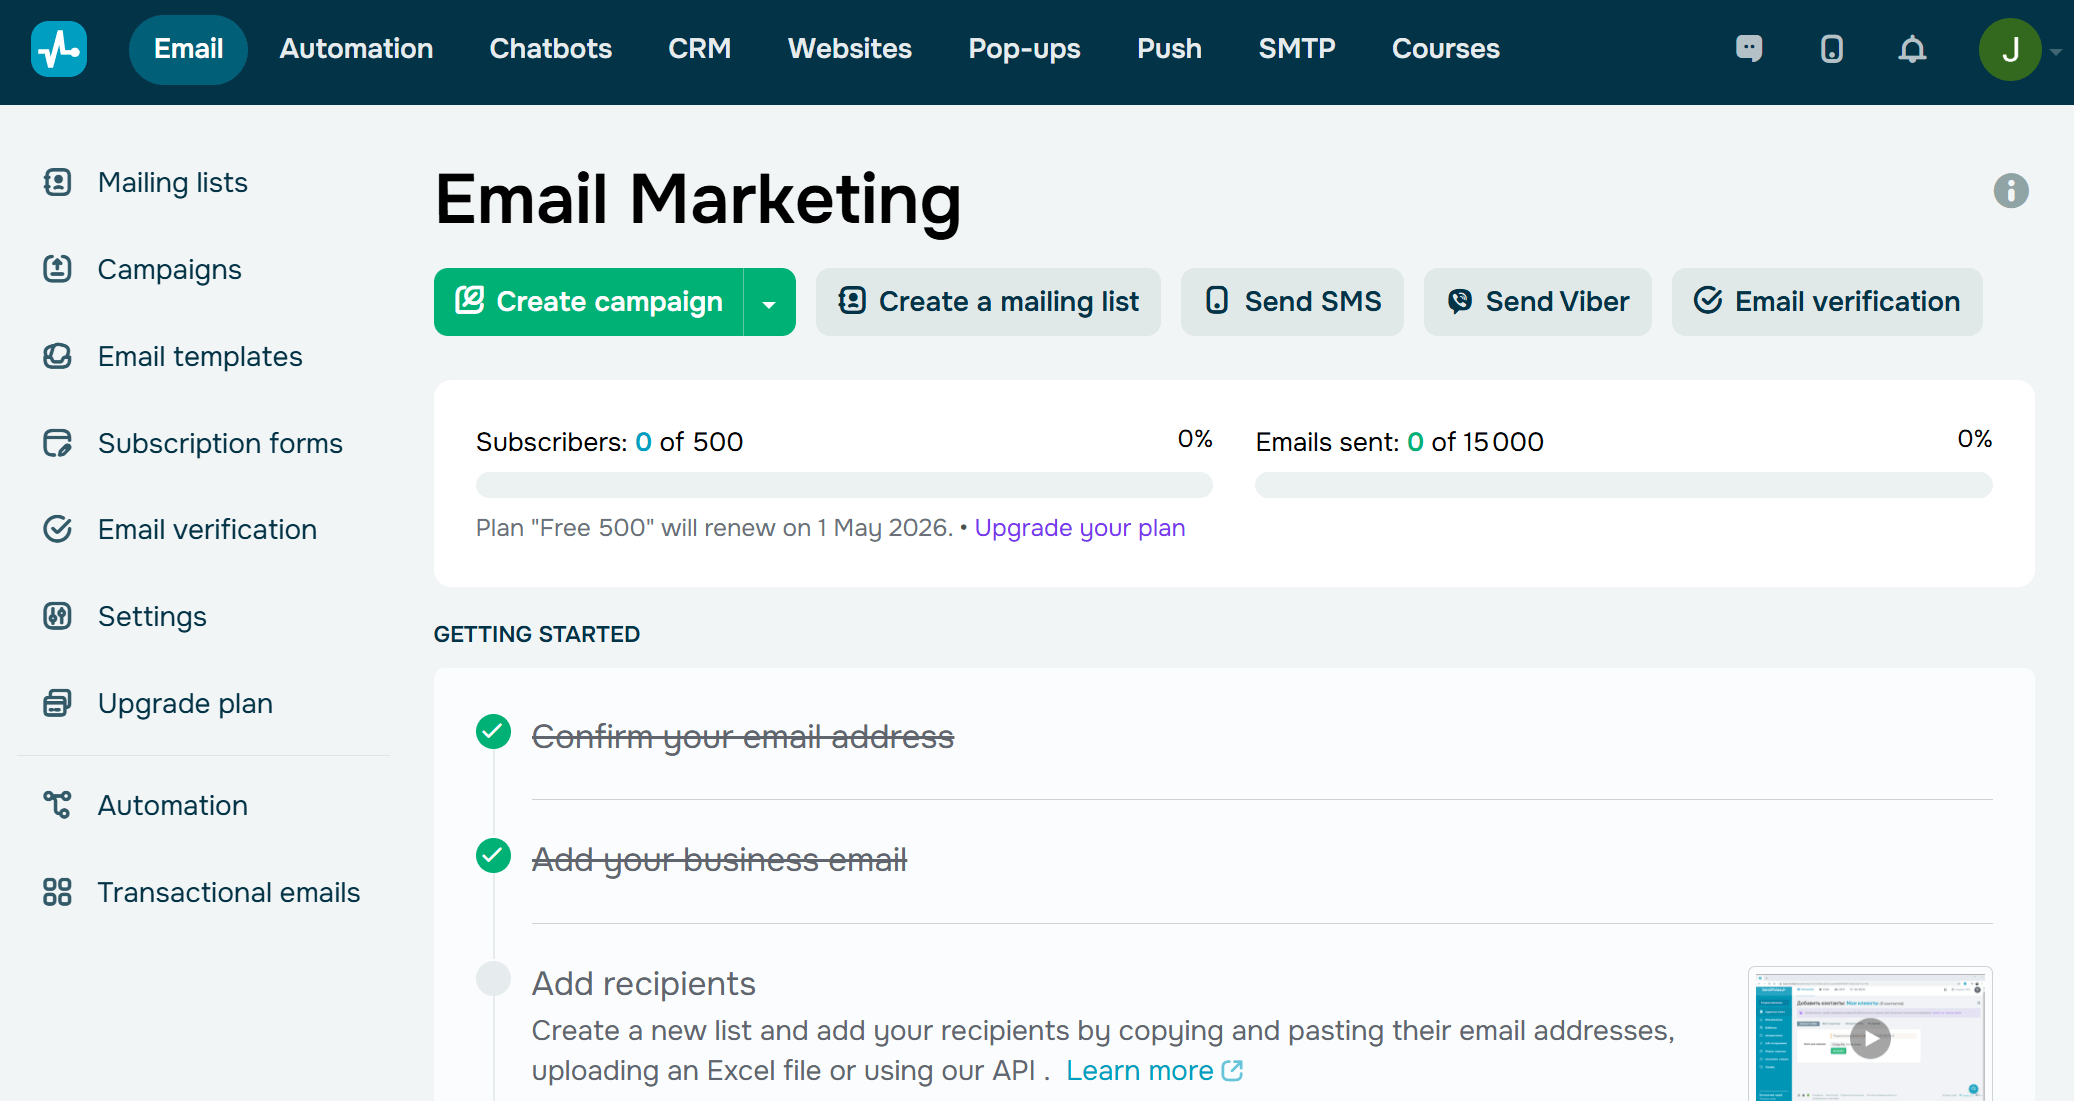This screenshot has width=2074, height=1101.
Task: Open Subscription forms via its sidebar icon
Action: (58, 442)
